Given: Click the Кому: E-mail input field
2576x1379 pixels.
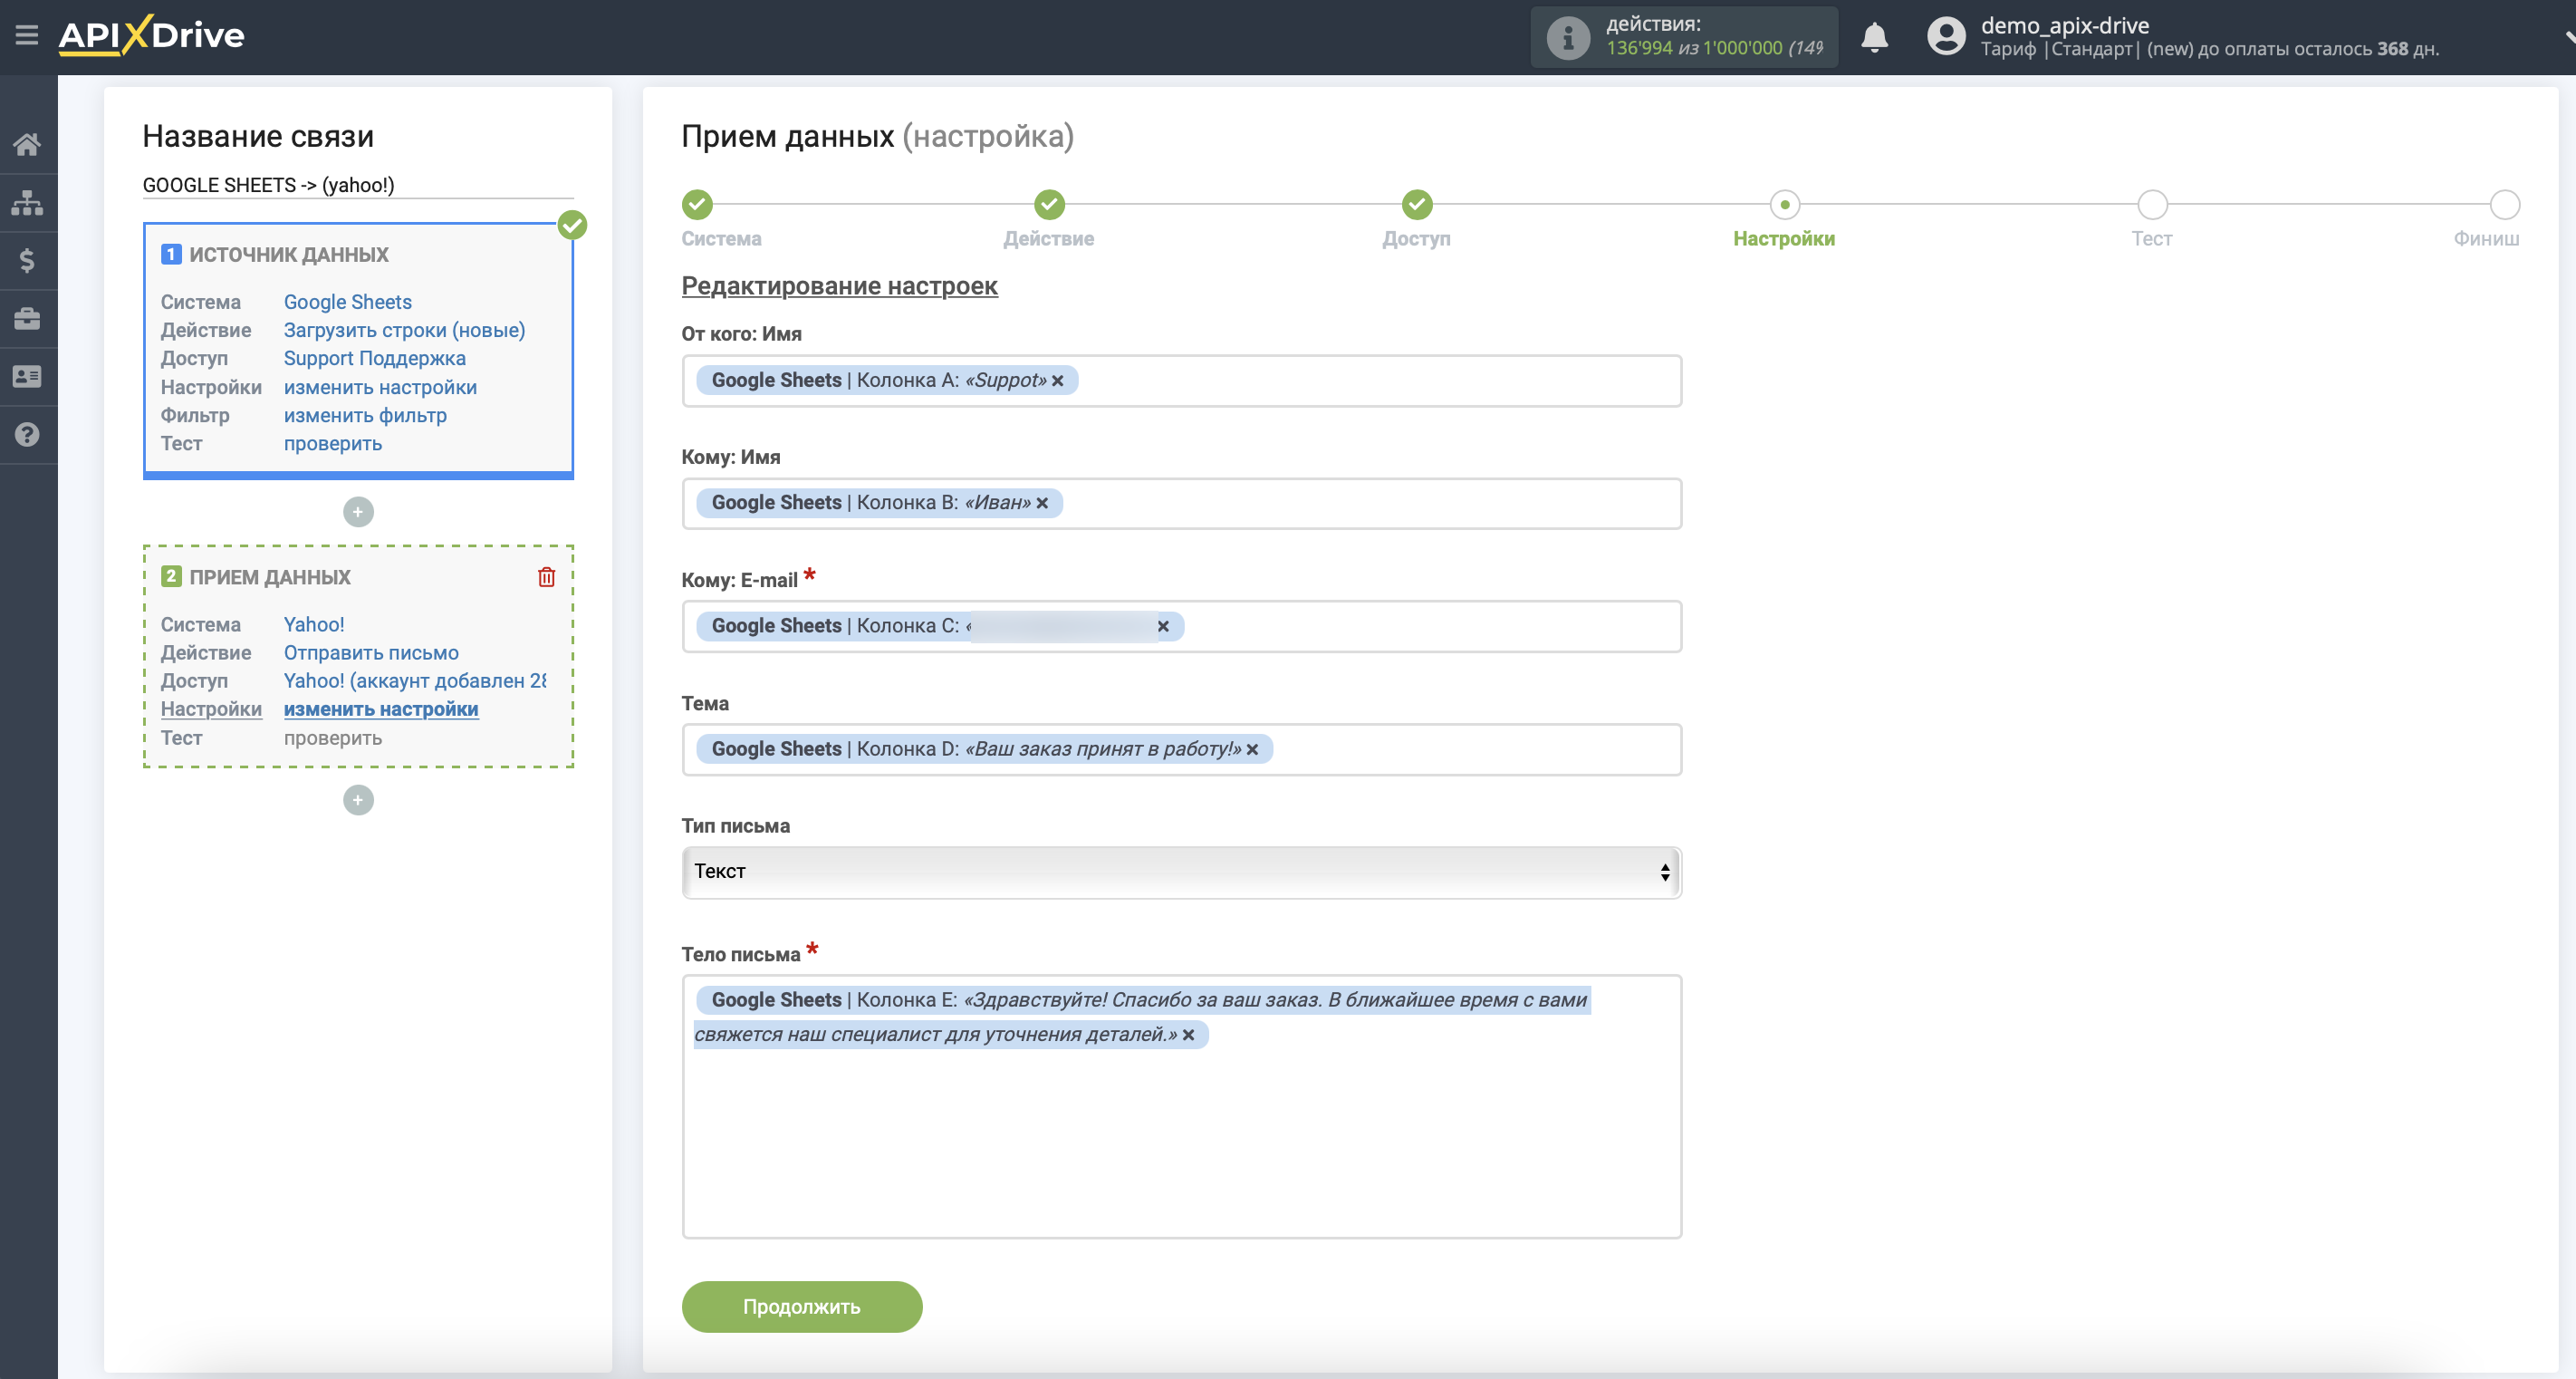Looking at the screenshot, I should tap(1181, 627).
